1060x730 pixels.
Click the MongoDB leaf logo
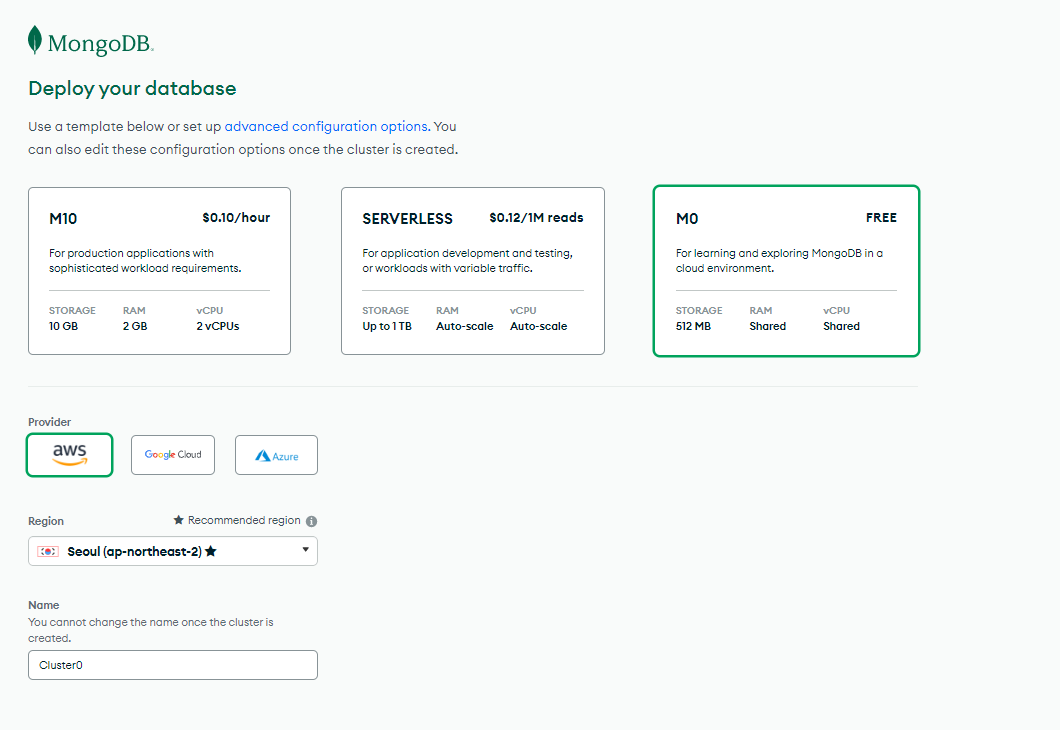click(34, 40)
